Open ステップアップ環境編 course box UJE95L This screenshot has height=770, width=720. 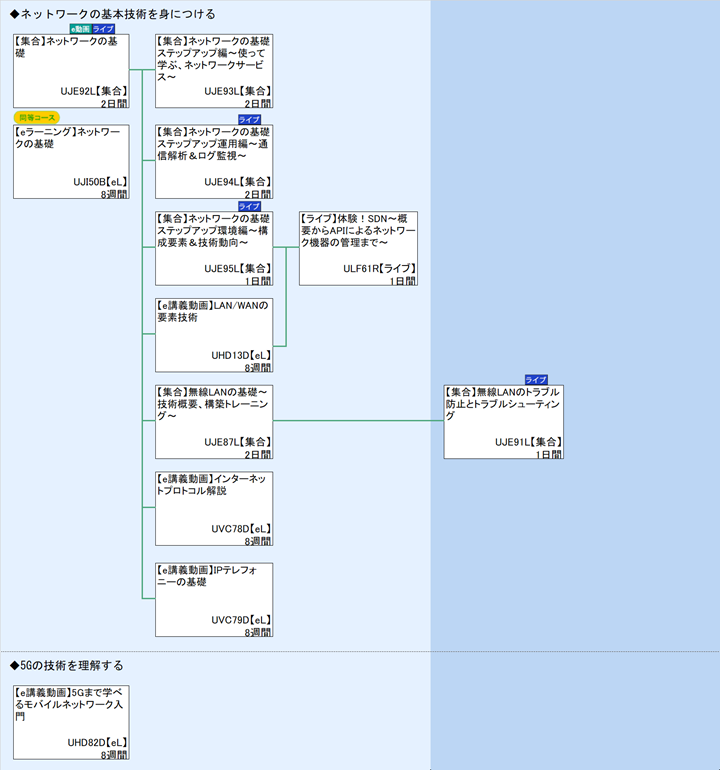click(214, 248)
